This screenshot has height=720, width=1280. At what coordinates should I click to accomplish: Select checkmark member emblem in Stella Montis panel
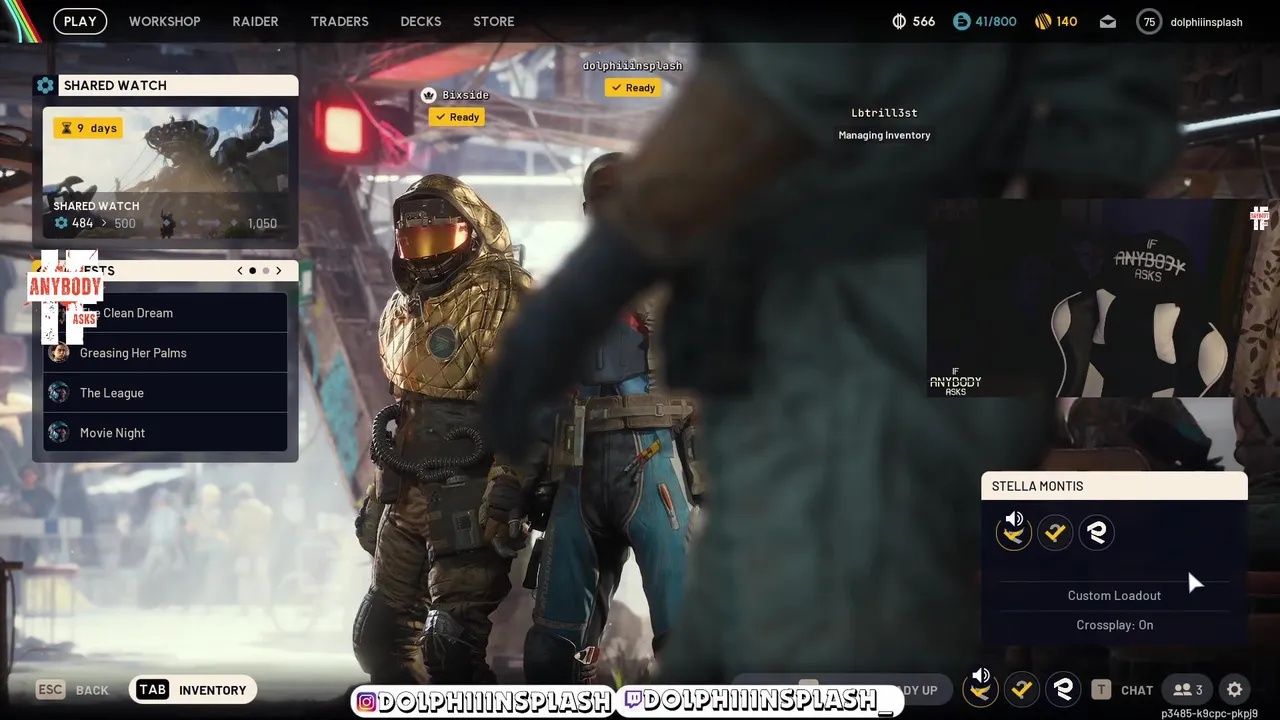tap(1055, 533)
